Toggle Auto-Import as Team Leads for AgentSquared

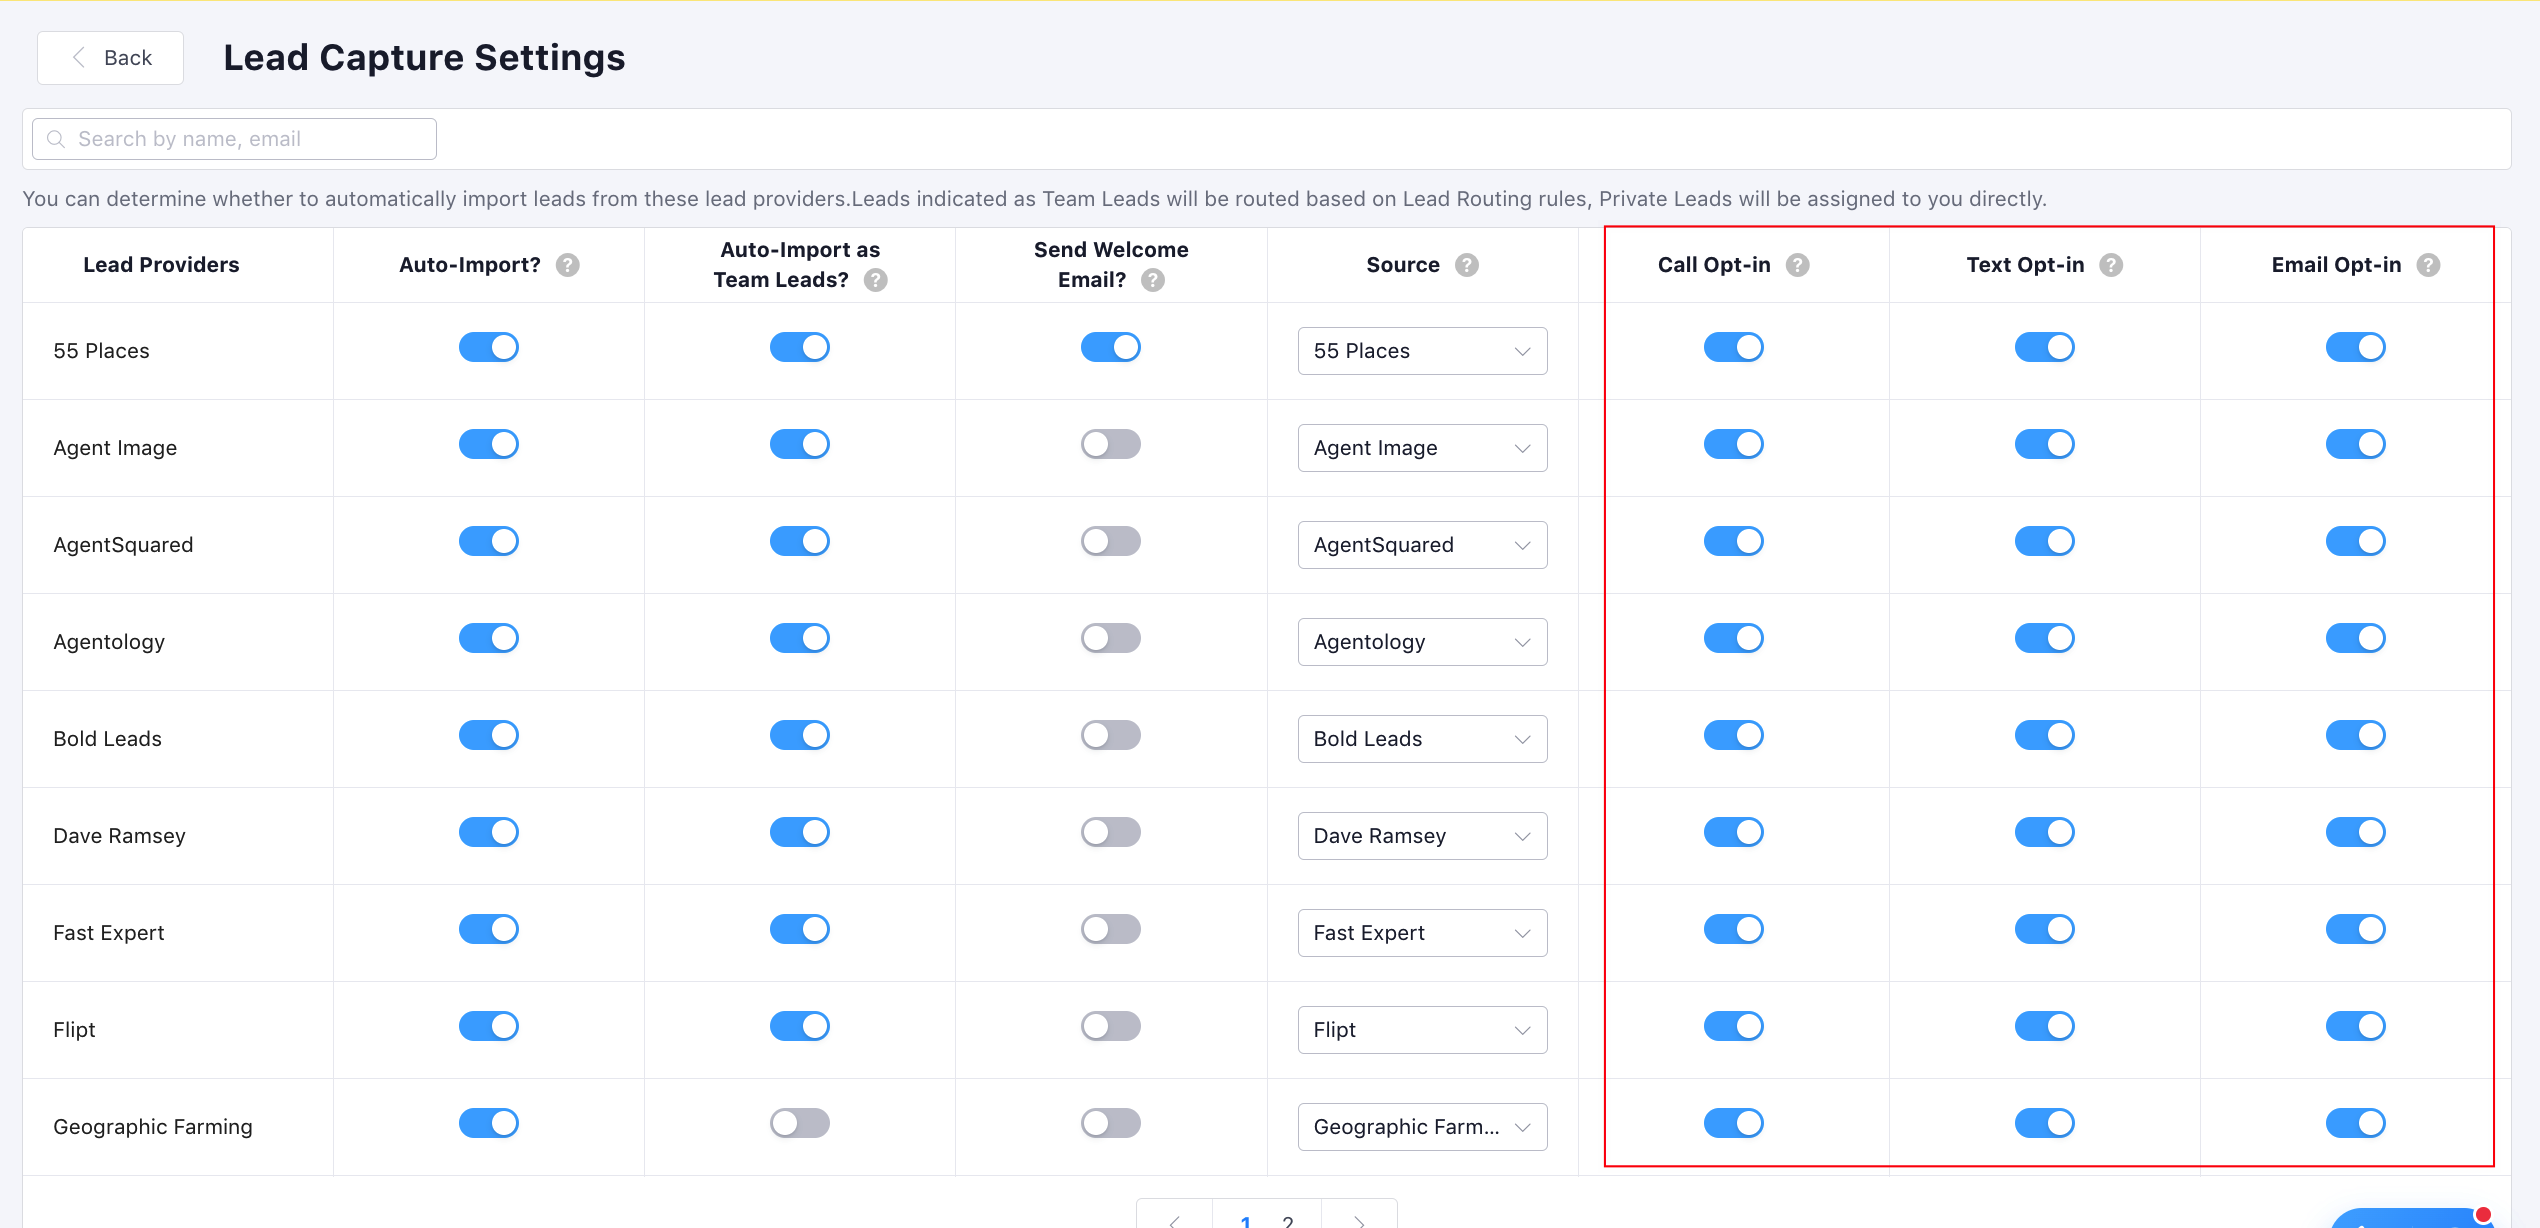800,541
